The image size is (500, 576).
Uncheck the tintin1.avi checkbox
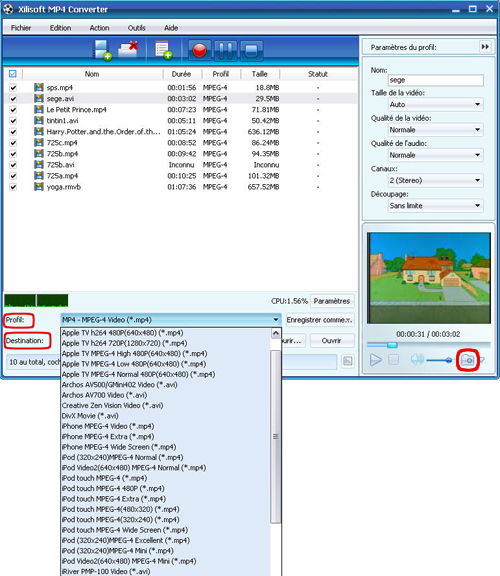point(13,121)
